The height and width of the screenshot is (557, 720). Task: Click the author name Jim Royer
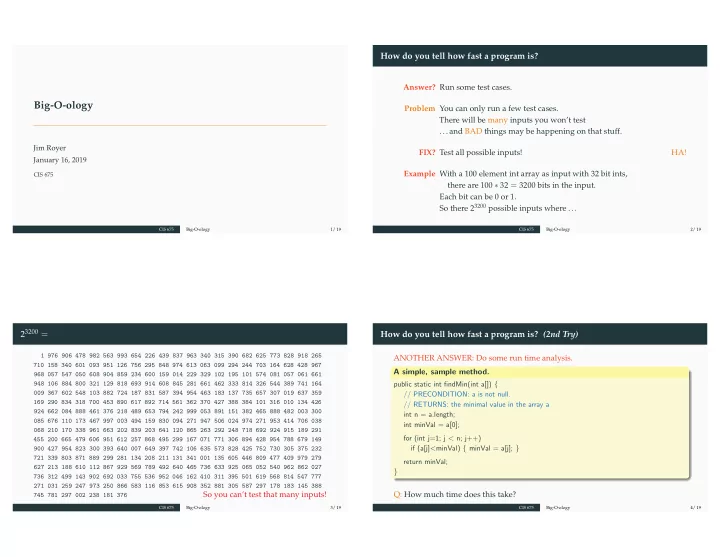click(50, 148)
